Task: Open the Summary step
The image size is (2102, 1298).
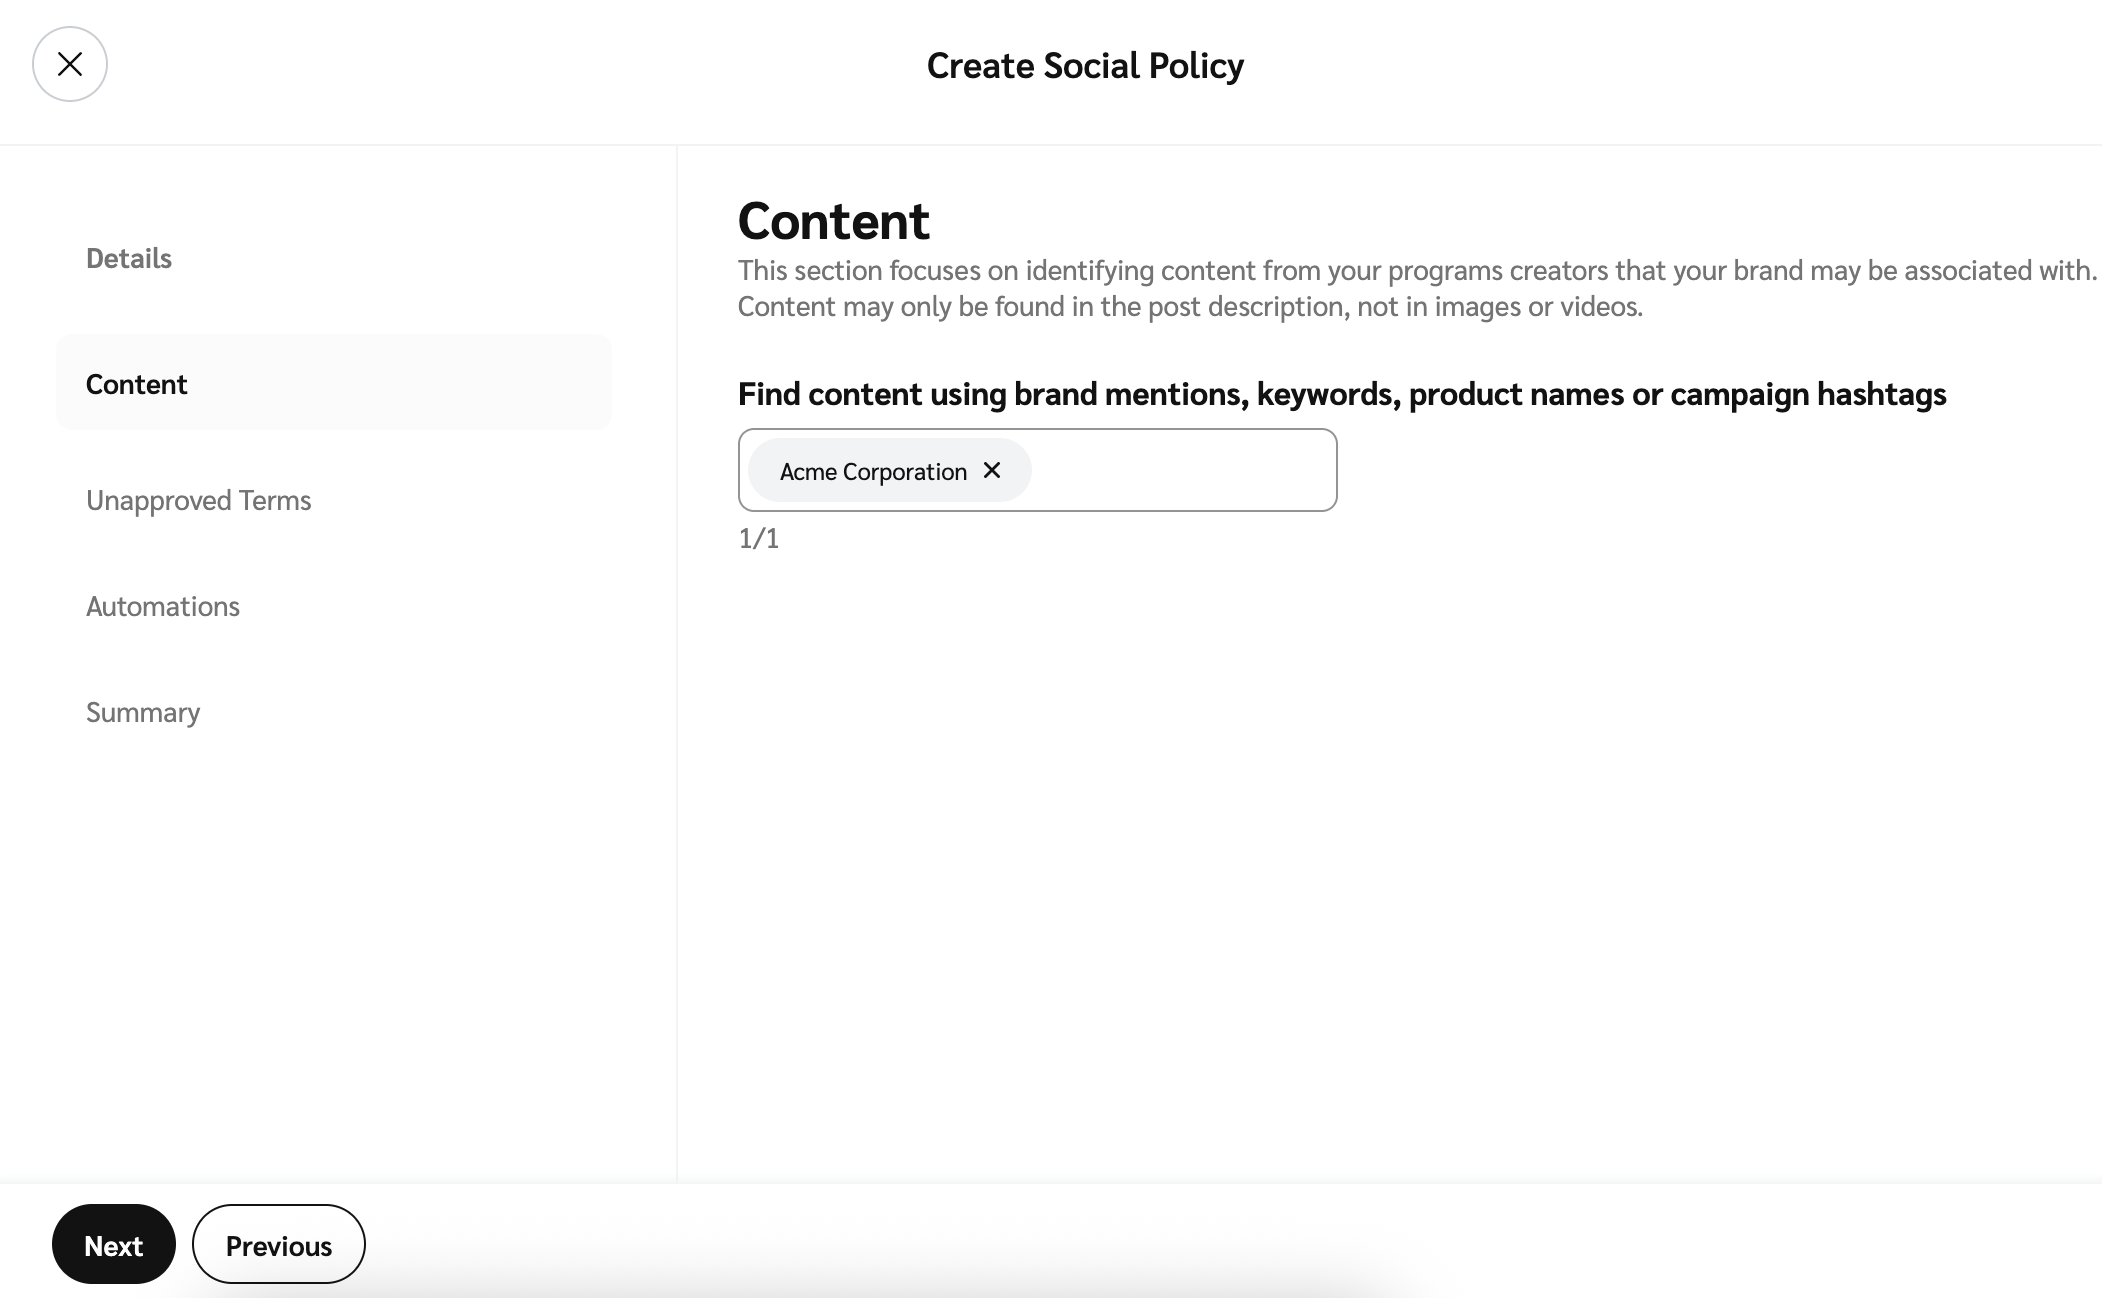Action: [x=143, y=712]
